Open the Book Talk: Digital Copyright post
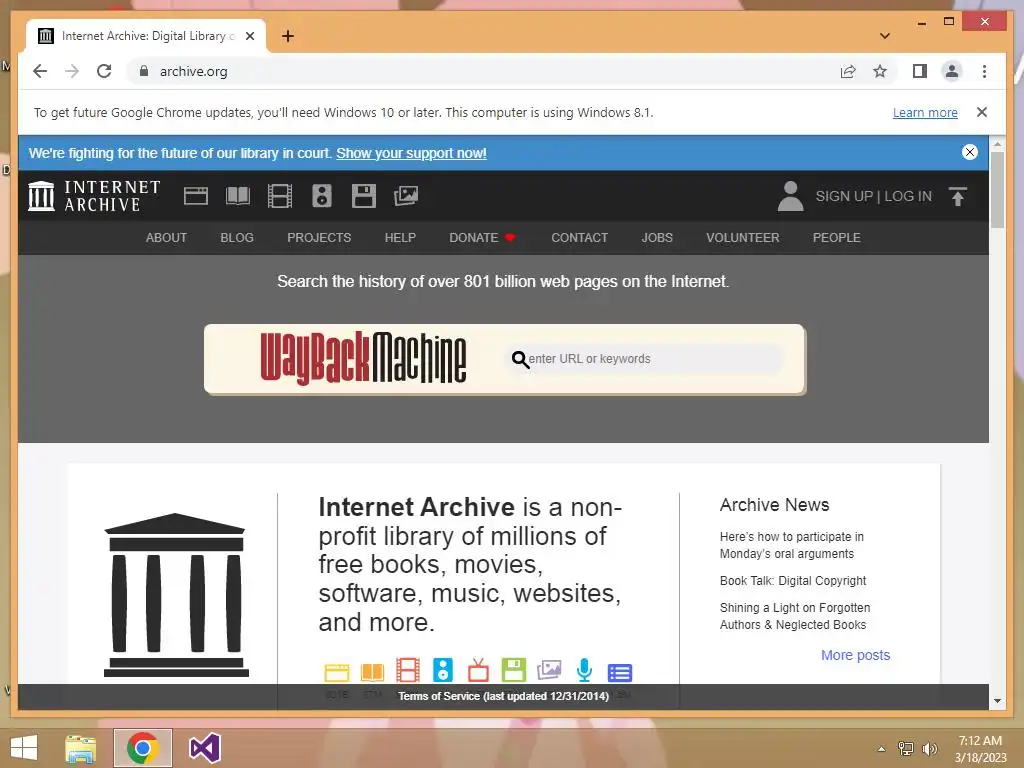The image size is (1024, 768). coord(793,581)
